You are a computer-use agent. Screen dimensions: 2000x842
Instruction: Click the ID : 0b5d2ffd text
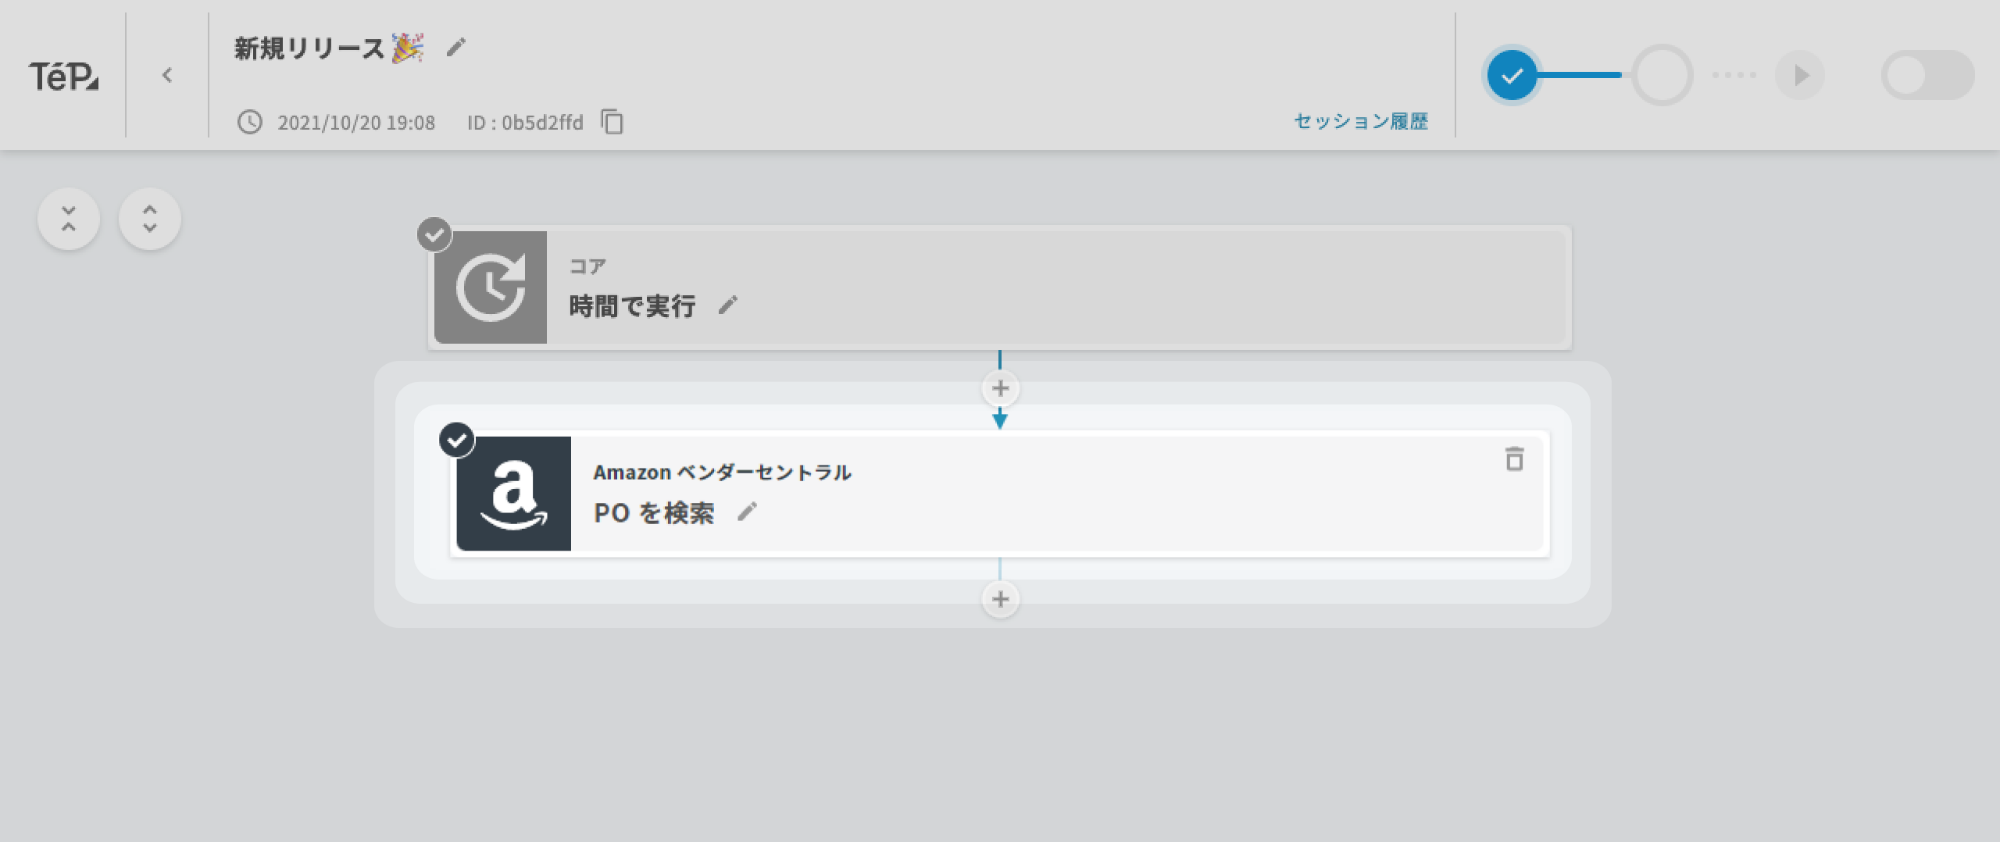[525, 123]
